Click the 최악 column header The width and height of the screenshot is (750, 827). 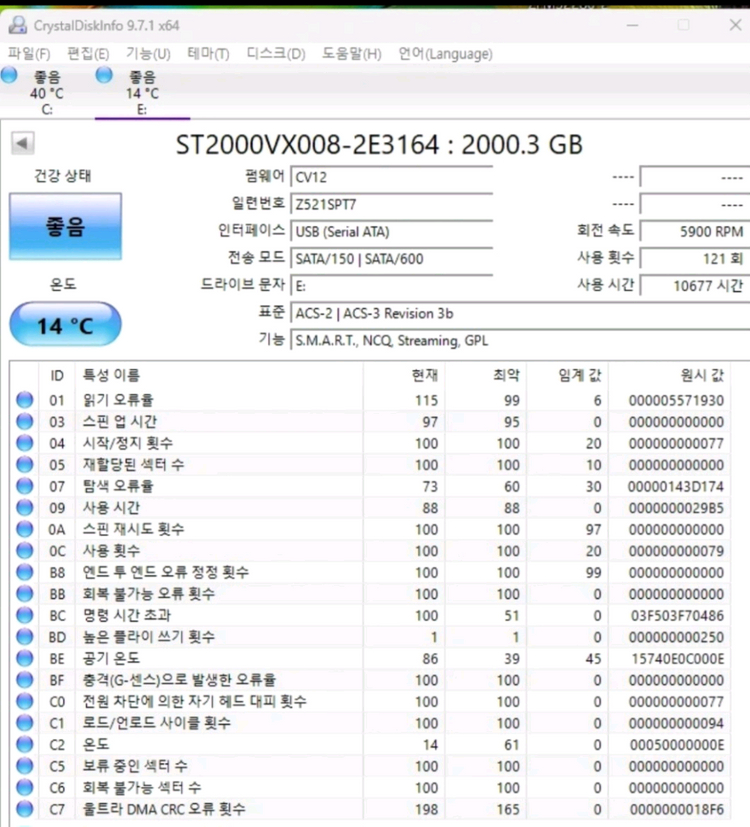[x=486, y=376]
